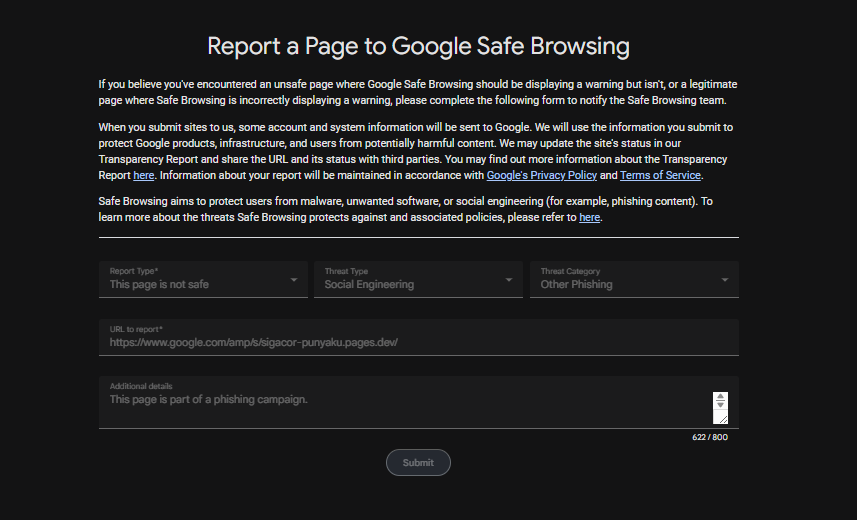
Task: Open the Threat Type dropdown
Action: pos(418,279)
